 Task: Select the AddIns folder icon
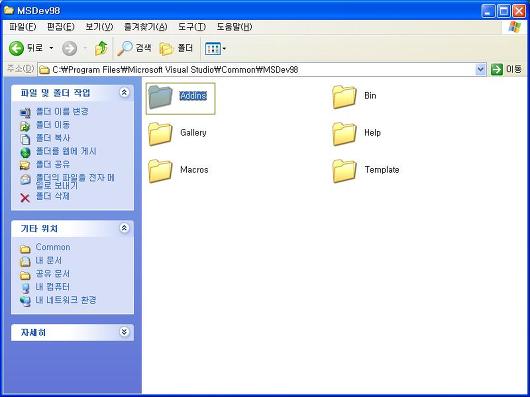pos(160,97)
